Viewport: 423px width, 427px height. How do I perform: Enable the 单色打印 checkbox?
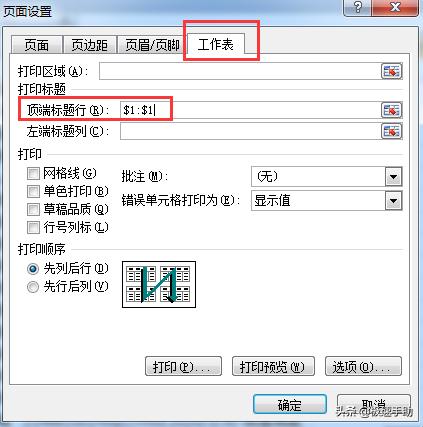point(33,191)
